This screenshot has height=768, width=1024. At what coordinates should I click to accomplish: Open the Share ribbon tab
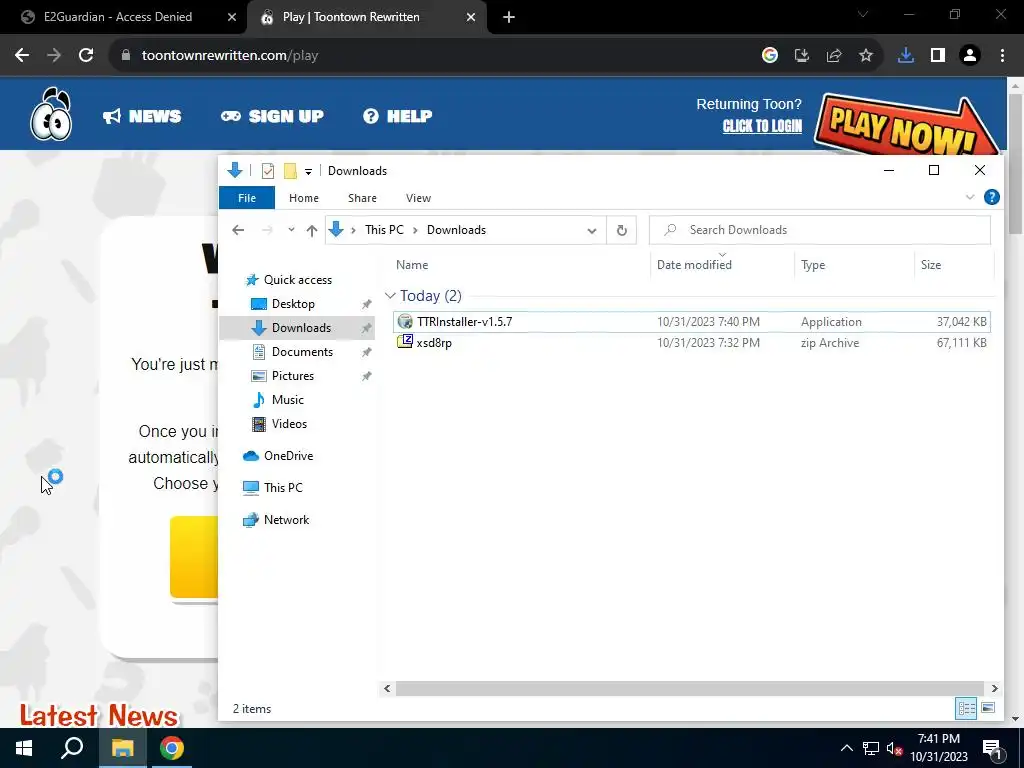[362, 198]
